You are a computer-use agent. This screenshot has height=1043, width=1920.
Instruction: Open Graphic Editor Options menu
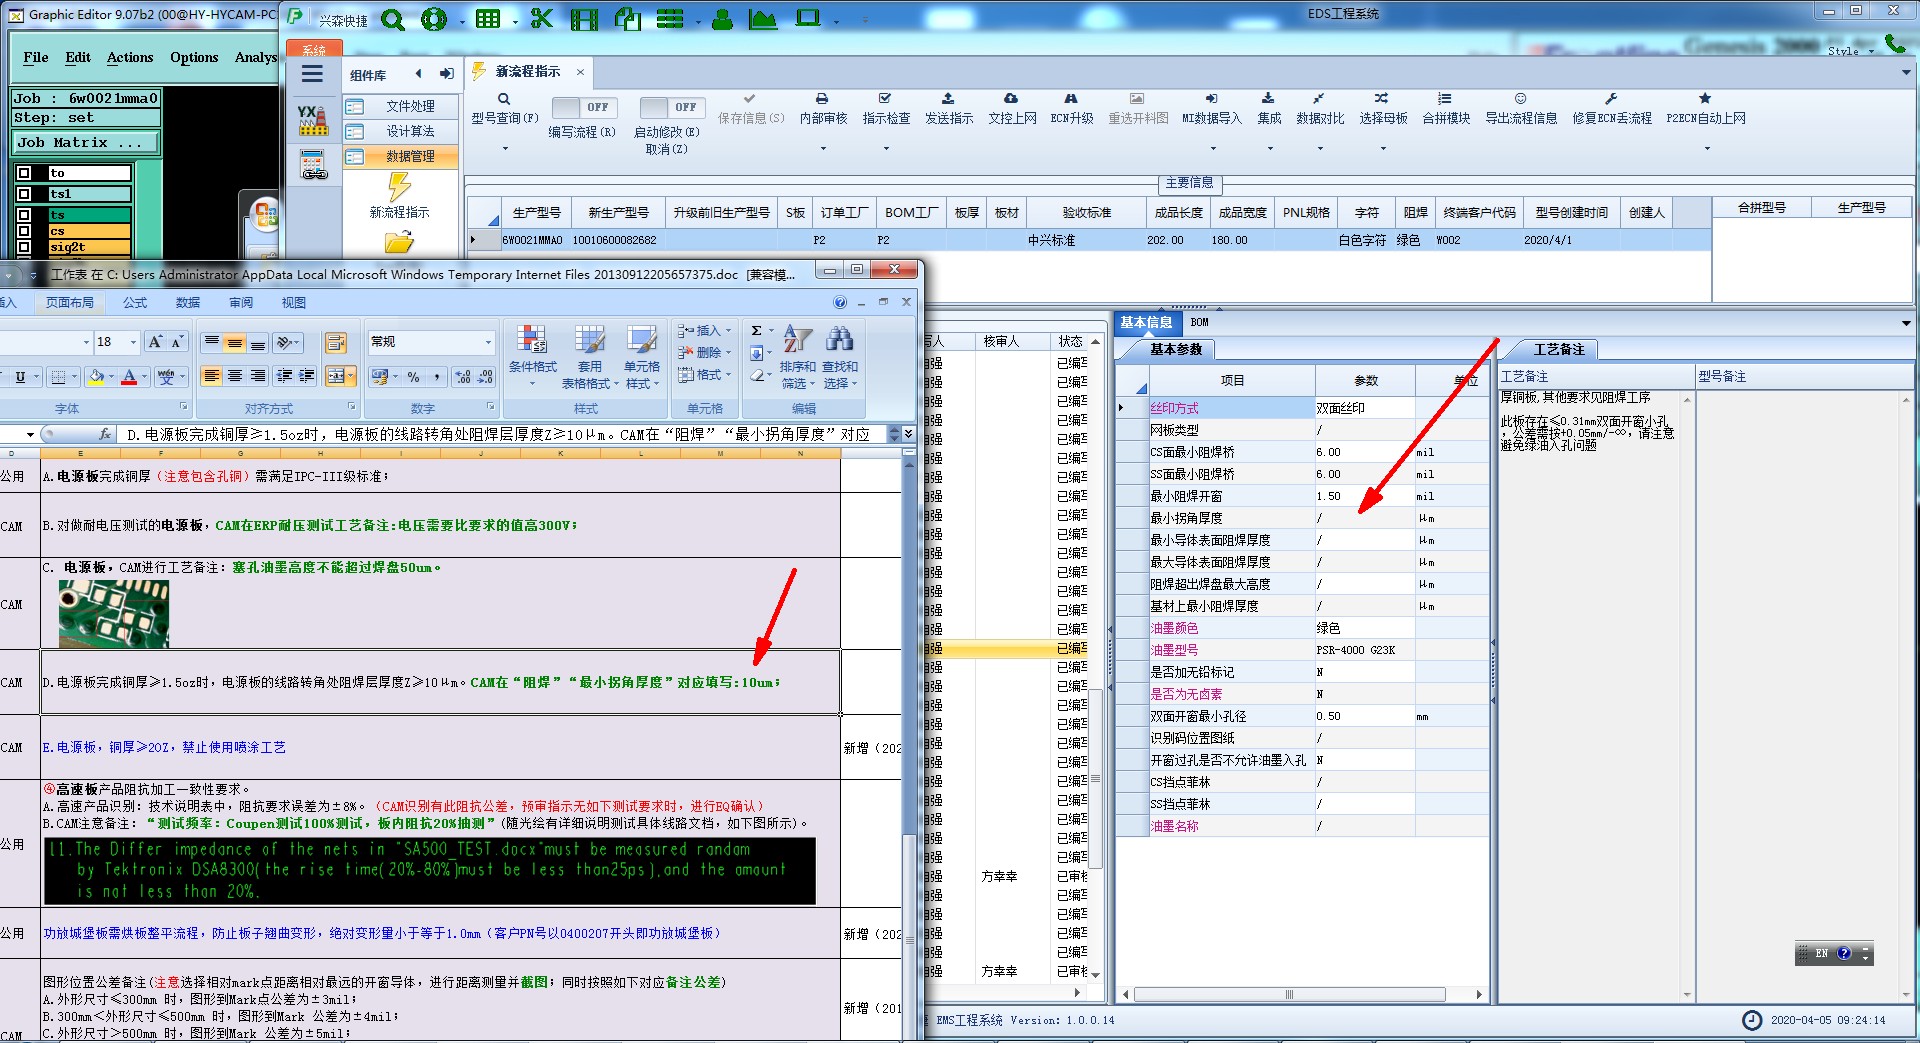(x=194, y=58)
